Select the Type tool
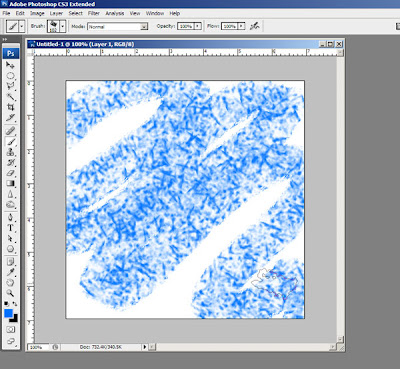Image resolution: width=400 pixels, height=369 pixels. (10, 228)
